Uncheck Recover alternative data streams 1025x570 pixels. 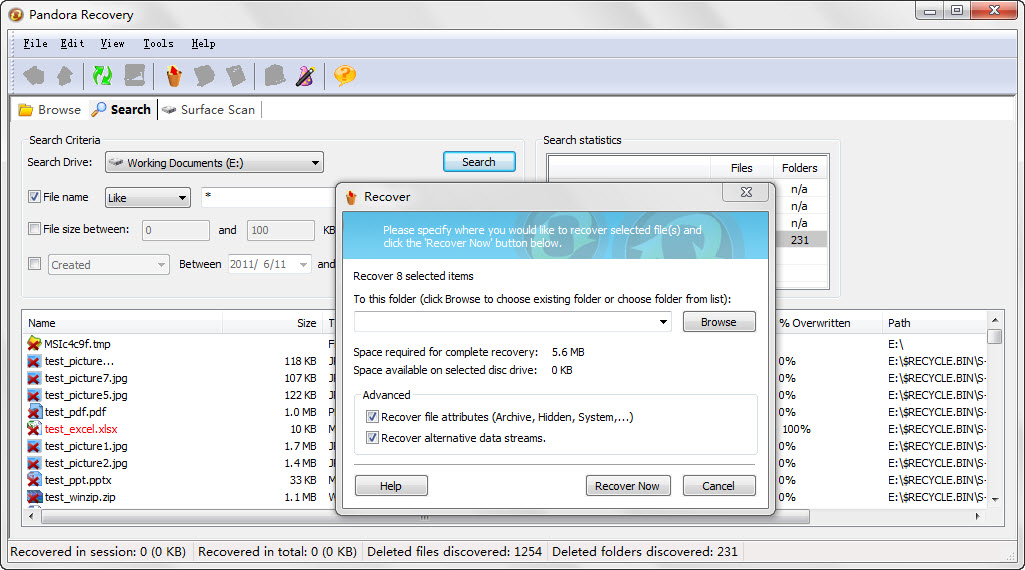point(372,437)
